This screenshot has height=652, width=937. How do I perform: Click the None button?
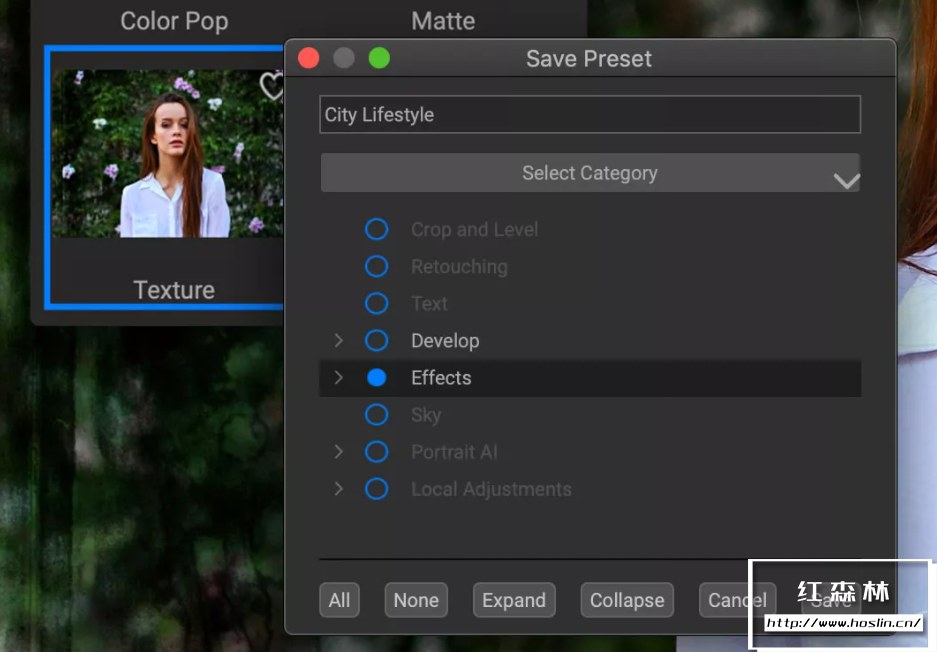pyautogui.click(x=416, y=599)
